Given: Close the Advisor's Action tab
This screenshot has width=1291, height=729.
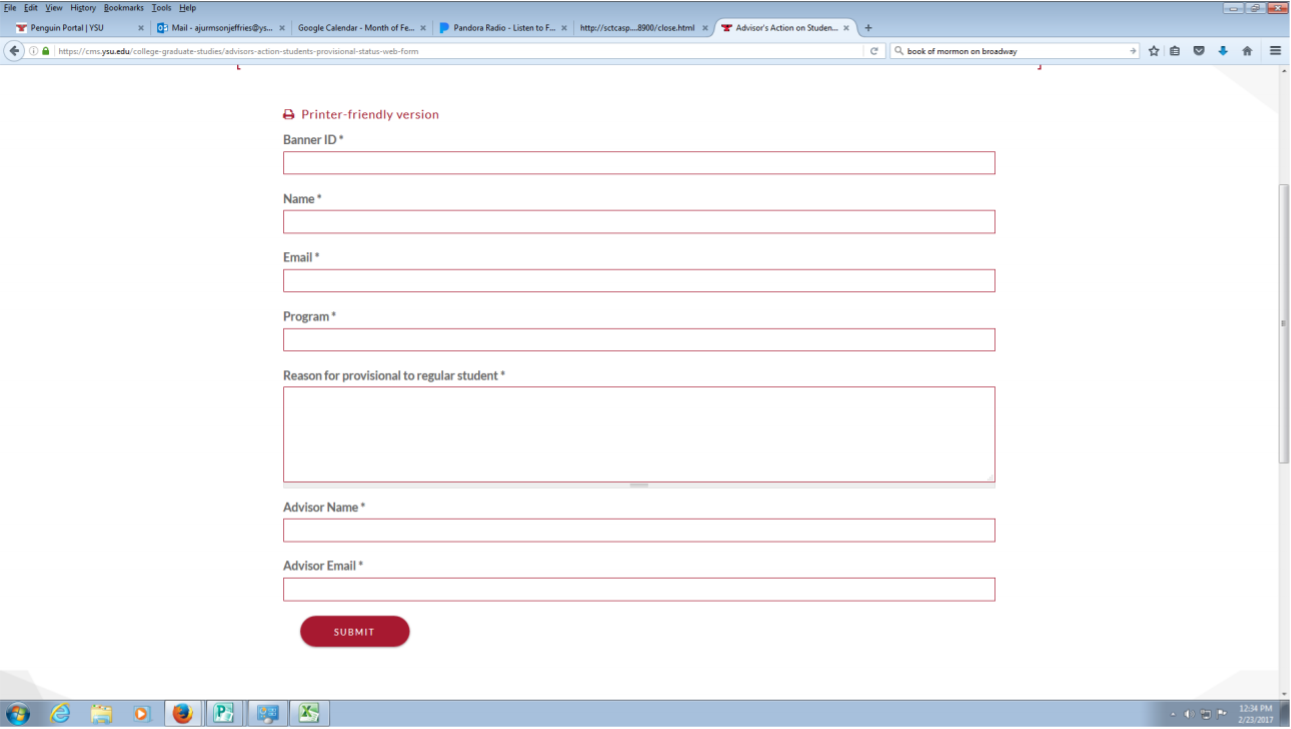Looking at the screenshot, I should point(846,28).
